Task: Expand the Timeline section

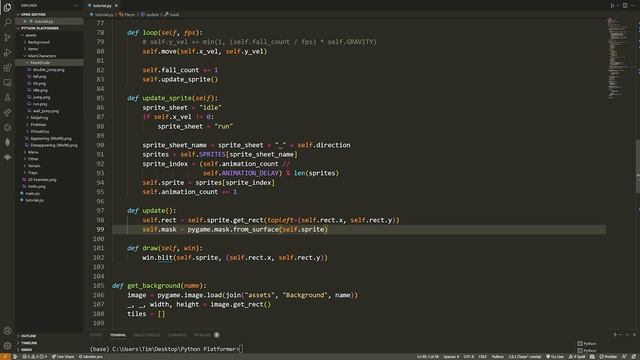Action: click(49, 343)
